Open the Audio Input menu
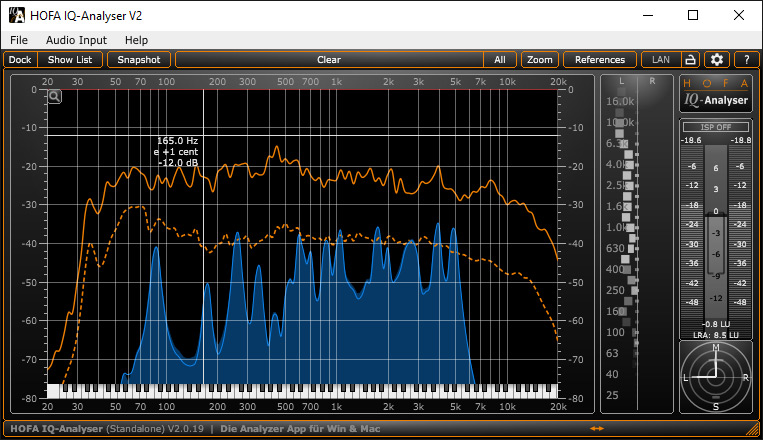 (76, 40)
